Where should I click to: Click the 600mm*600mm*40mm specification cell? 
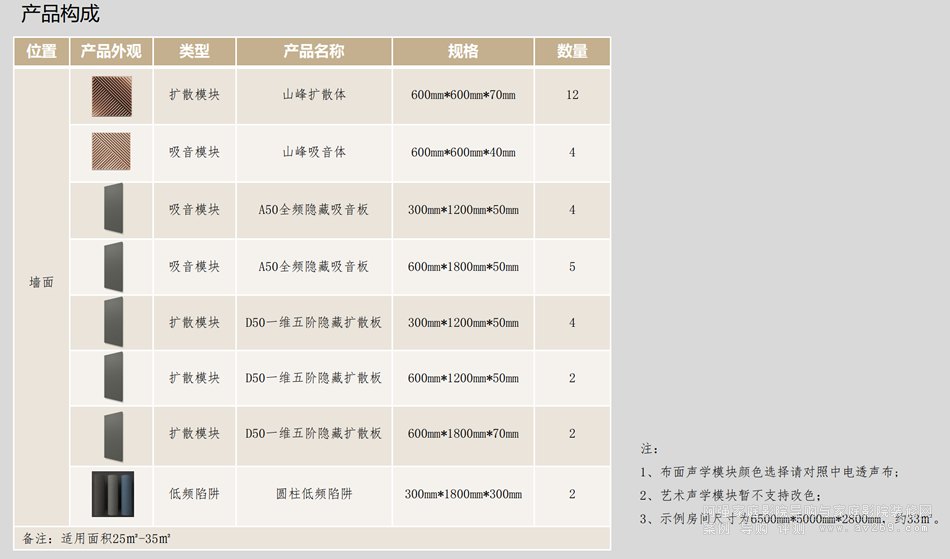click(x=463, y=153)
